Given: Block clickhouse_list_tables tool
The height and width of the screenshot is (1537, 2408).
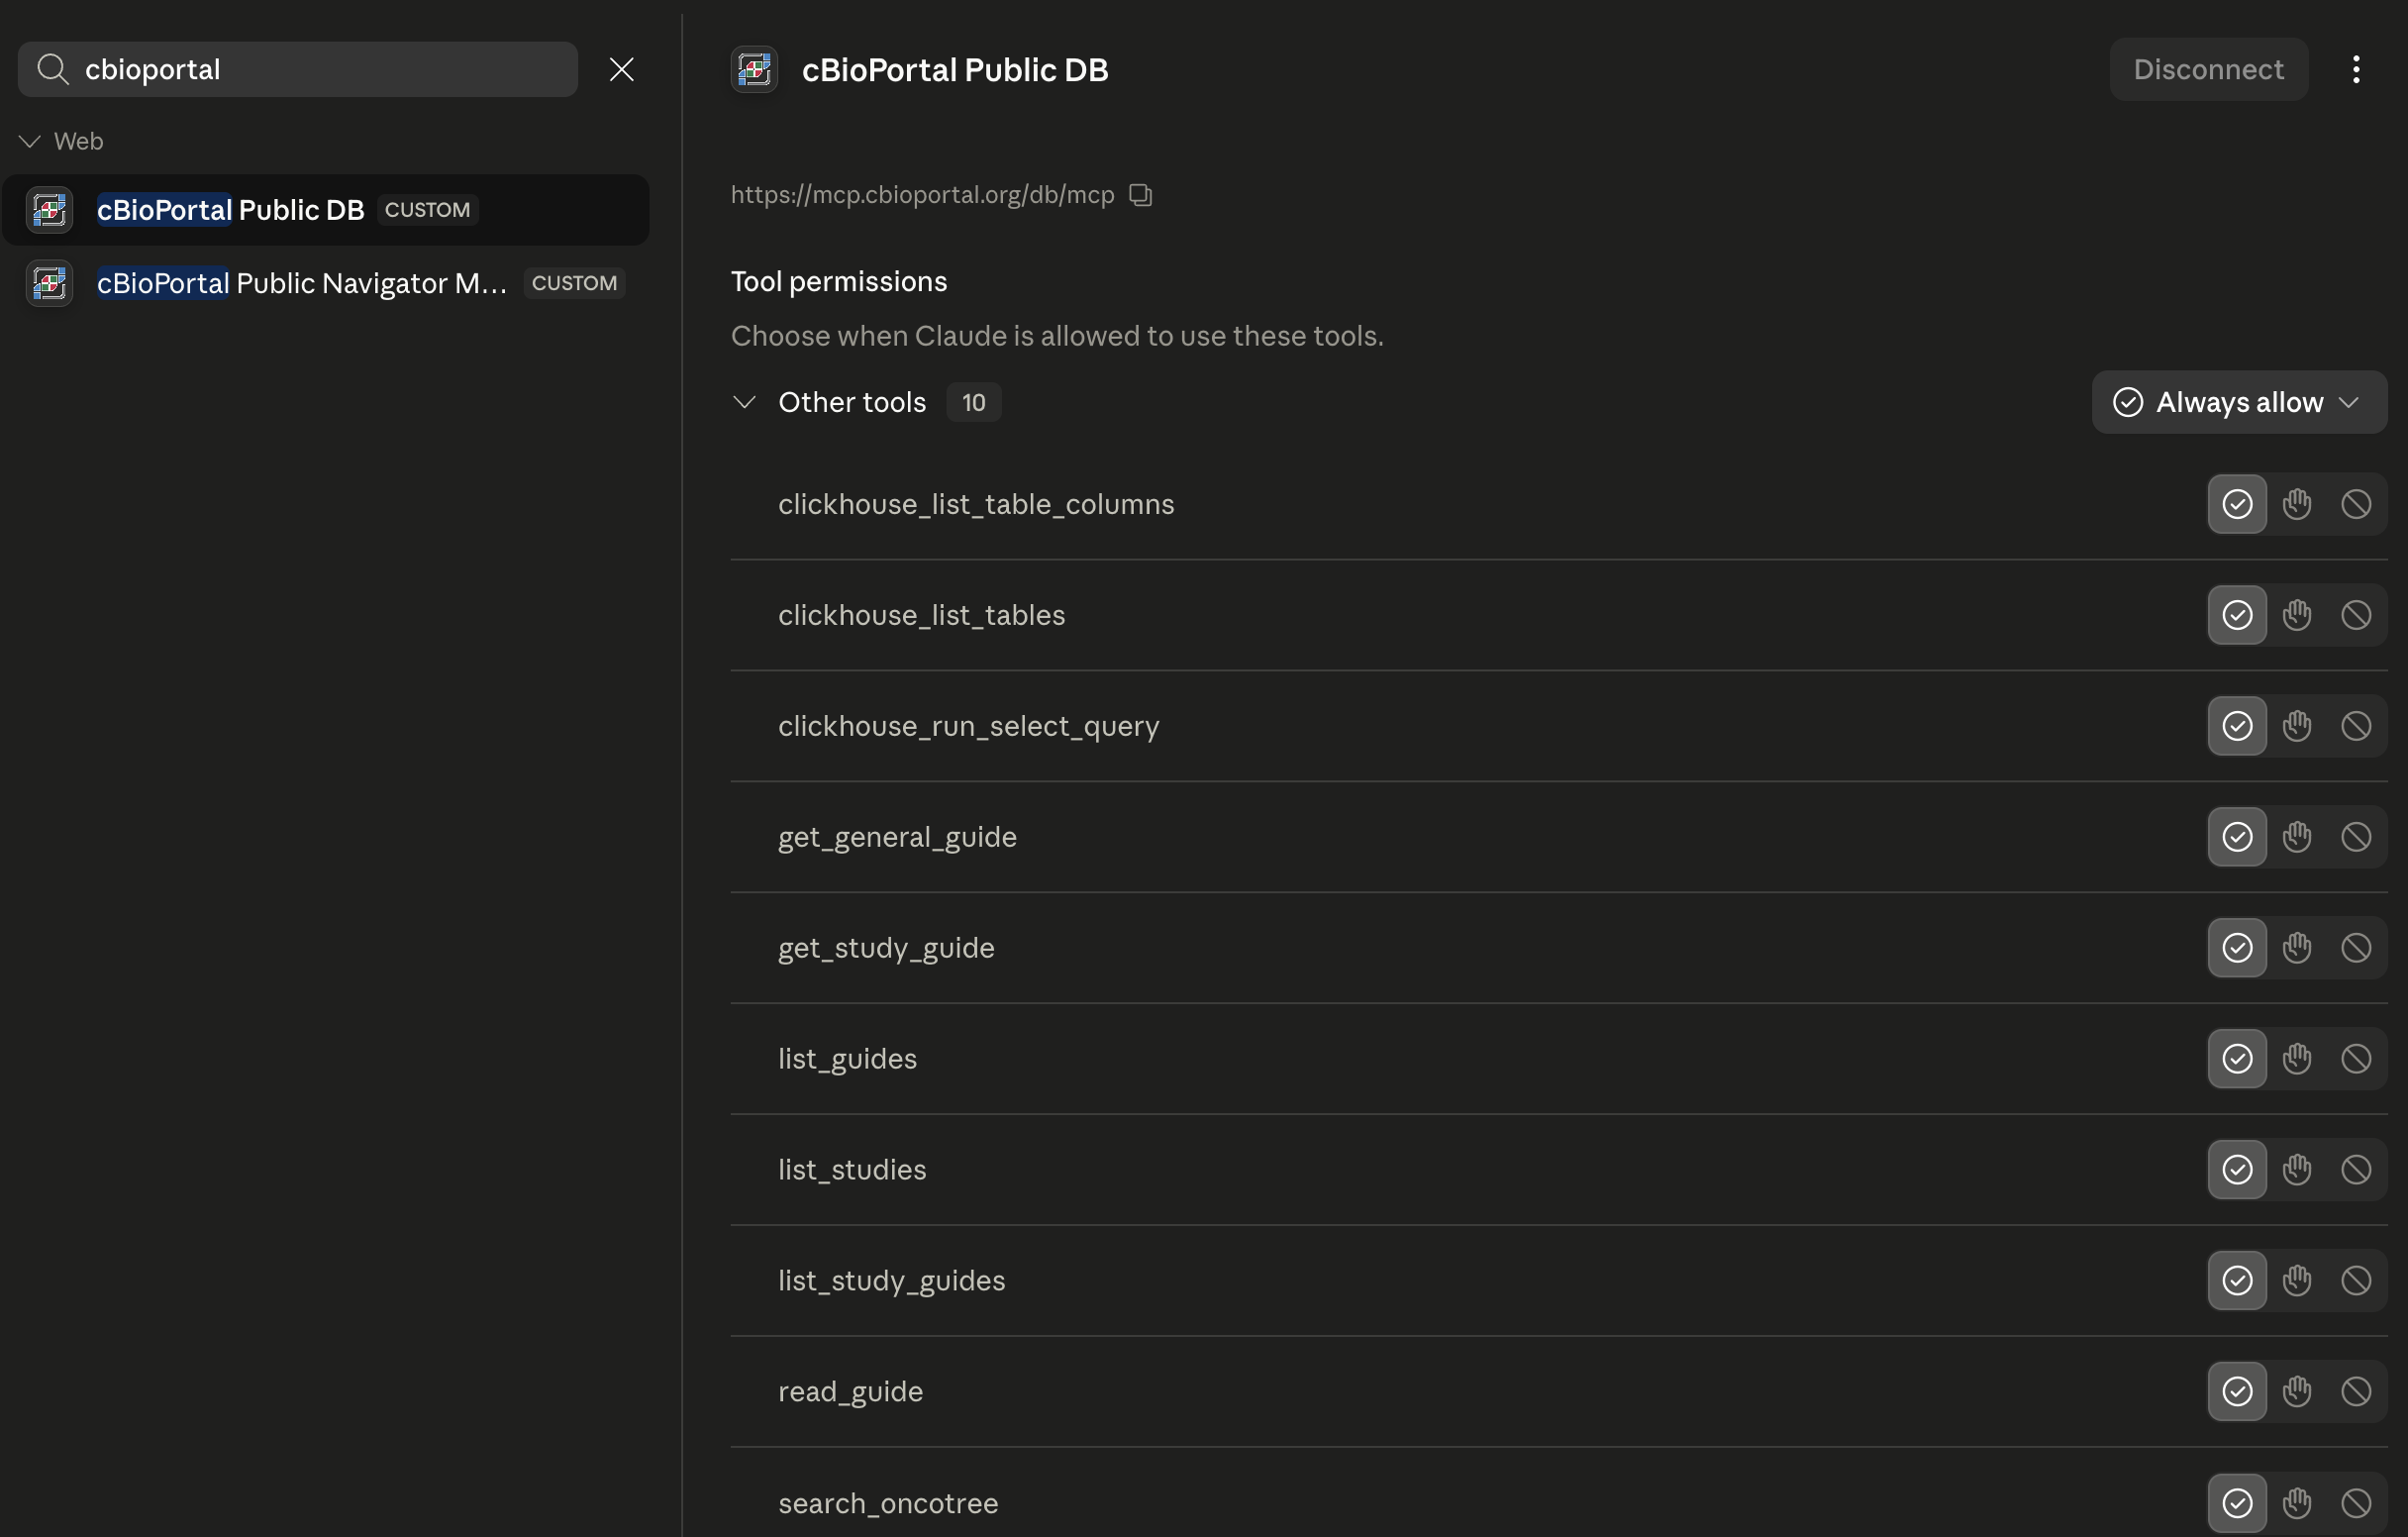Looking at the screenshot, I should point(2356,615).
